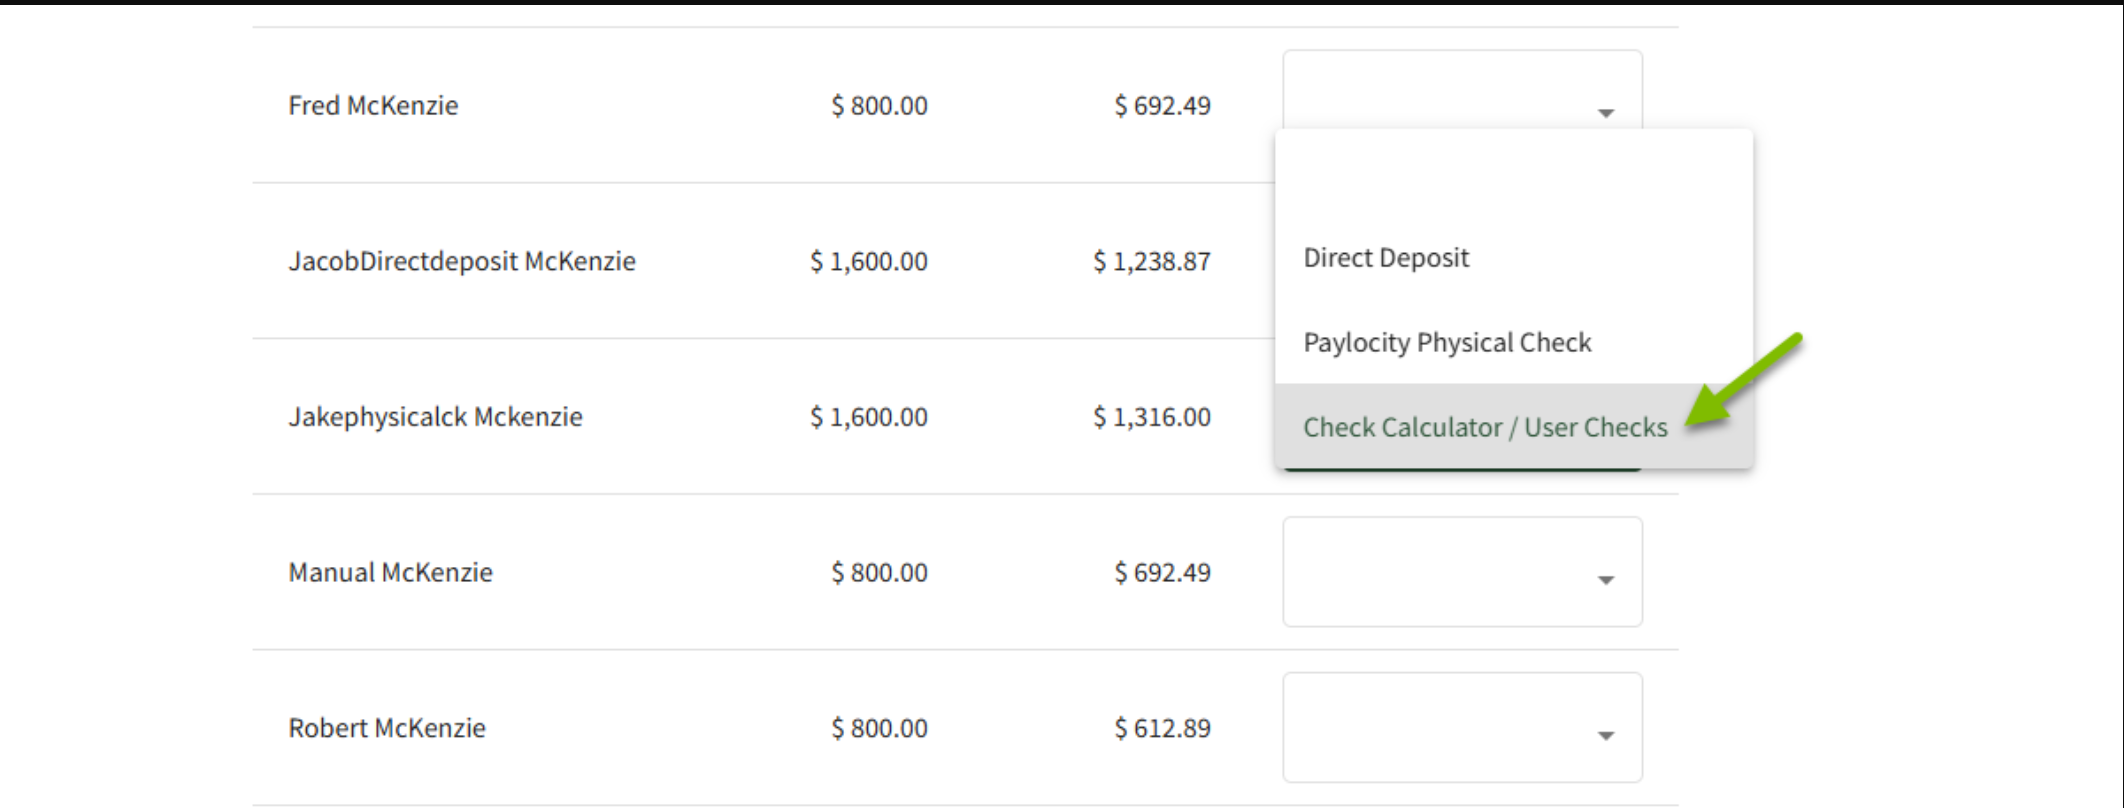
Task: Choose Check Calculator / User Checks option
Action: click(x=1484, y=427)
